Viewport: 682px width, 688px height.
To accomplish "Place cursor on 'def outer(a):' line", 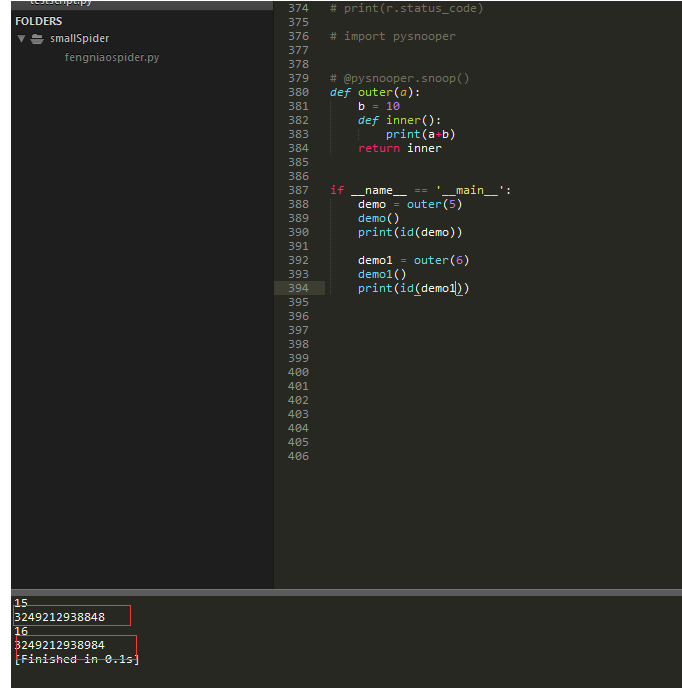I will coord(375,93).
